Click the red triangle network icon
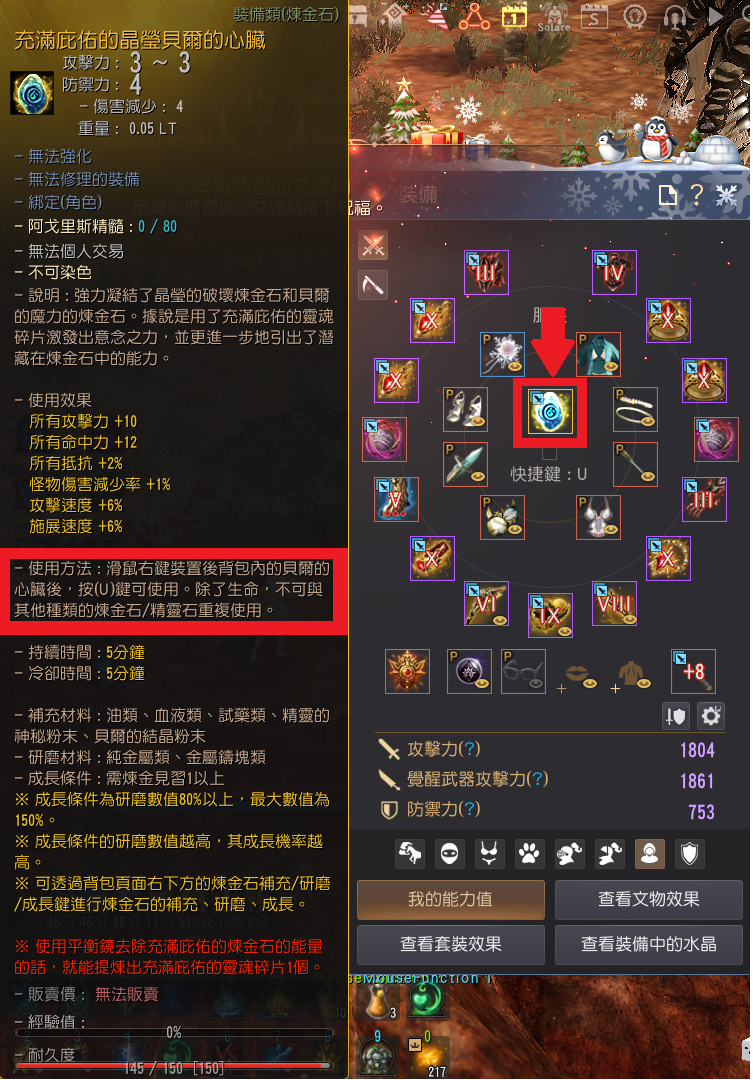 pos(474,17)
